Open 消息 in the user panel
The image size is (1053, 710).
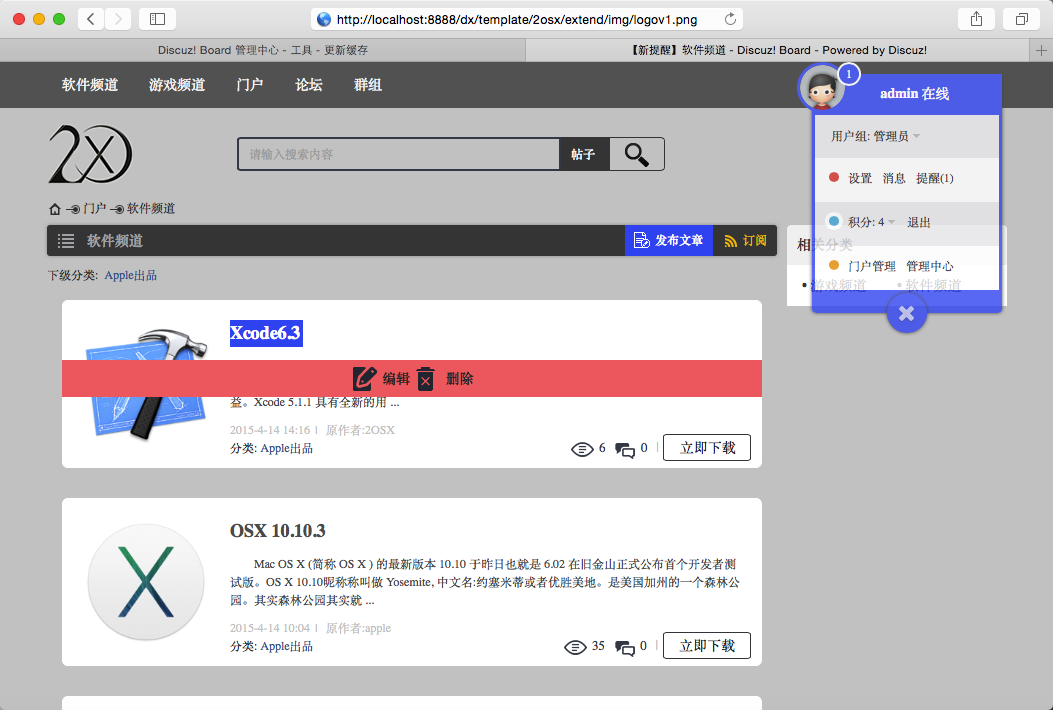pyautogui.click(x=894, y=178)
